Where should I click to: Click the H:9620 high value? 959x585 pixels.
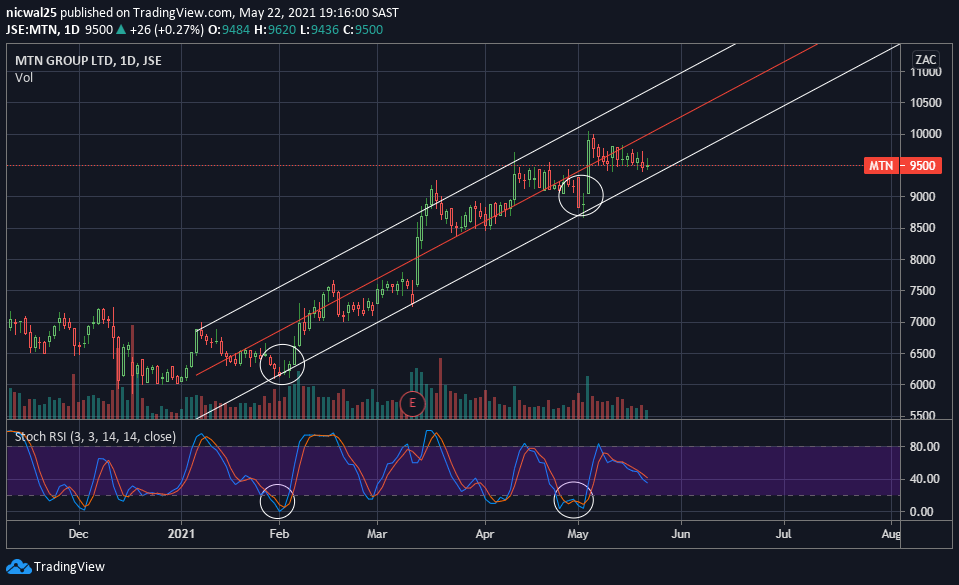pos(275,29)
